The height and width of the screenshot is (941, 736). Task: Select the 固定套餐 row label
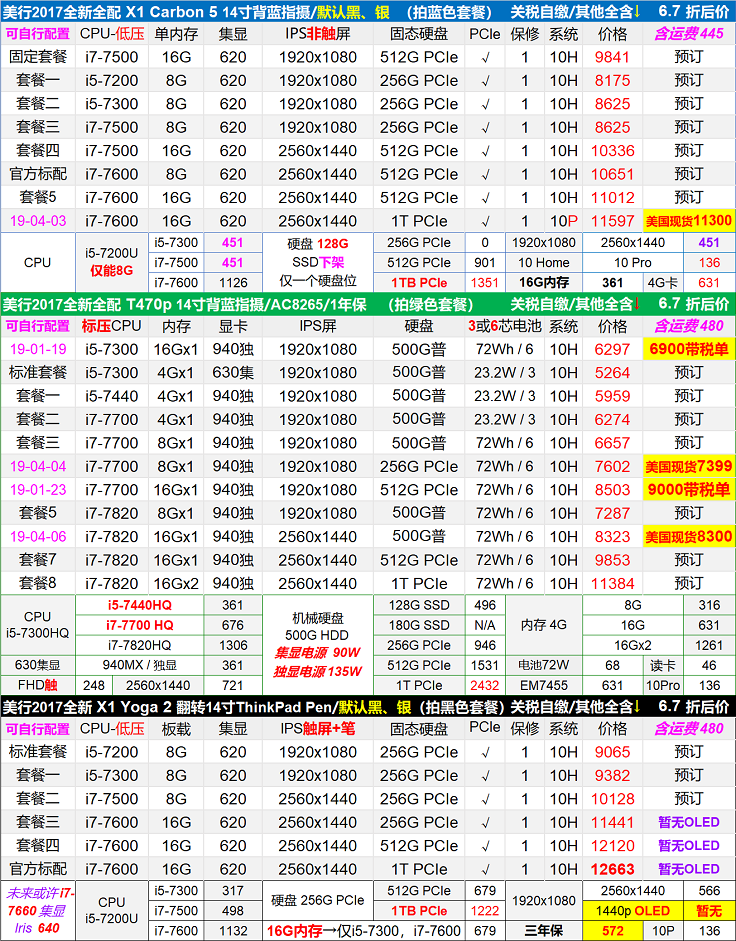click(x=38, y=58)
